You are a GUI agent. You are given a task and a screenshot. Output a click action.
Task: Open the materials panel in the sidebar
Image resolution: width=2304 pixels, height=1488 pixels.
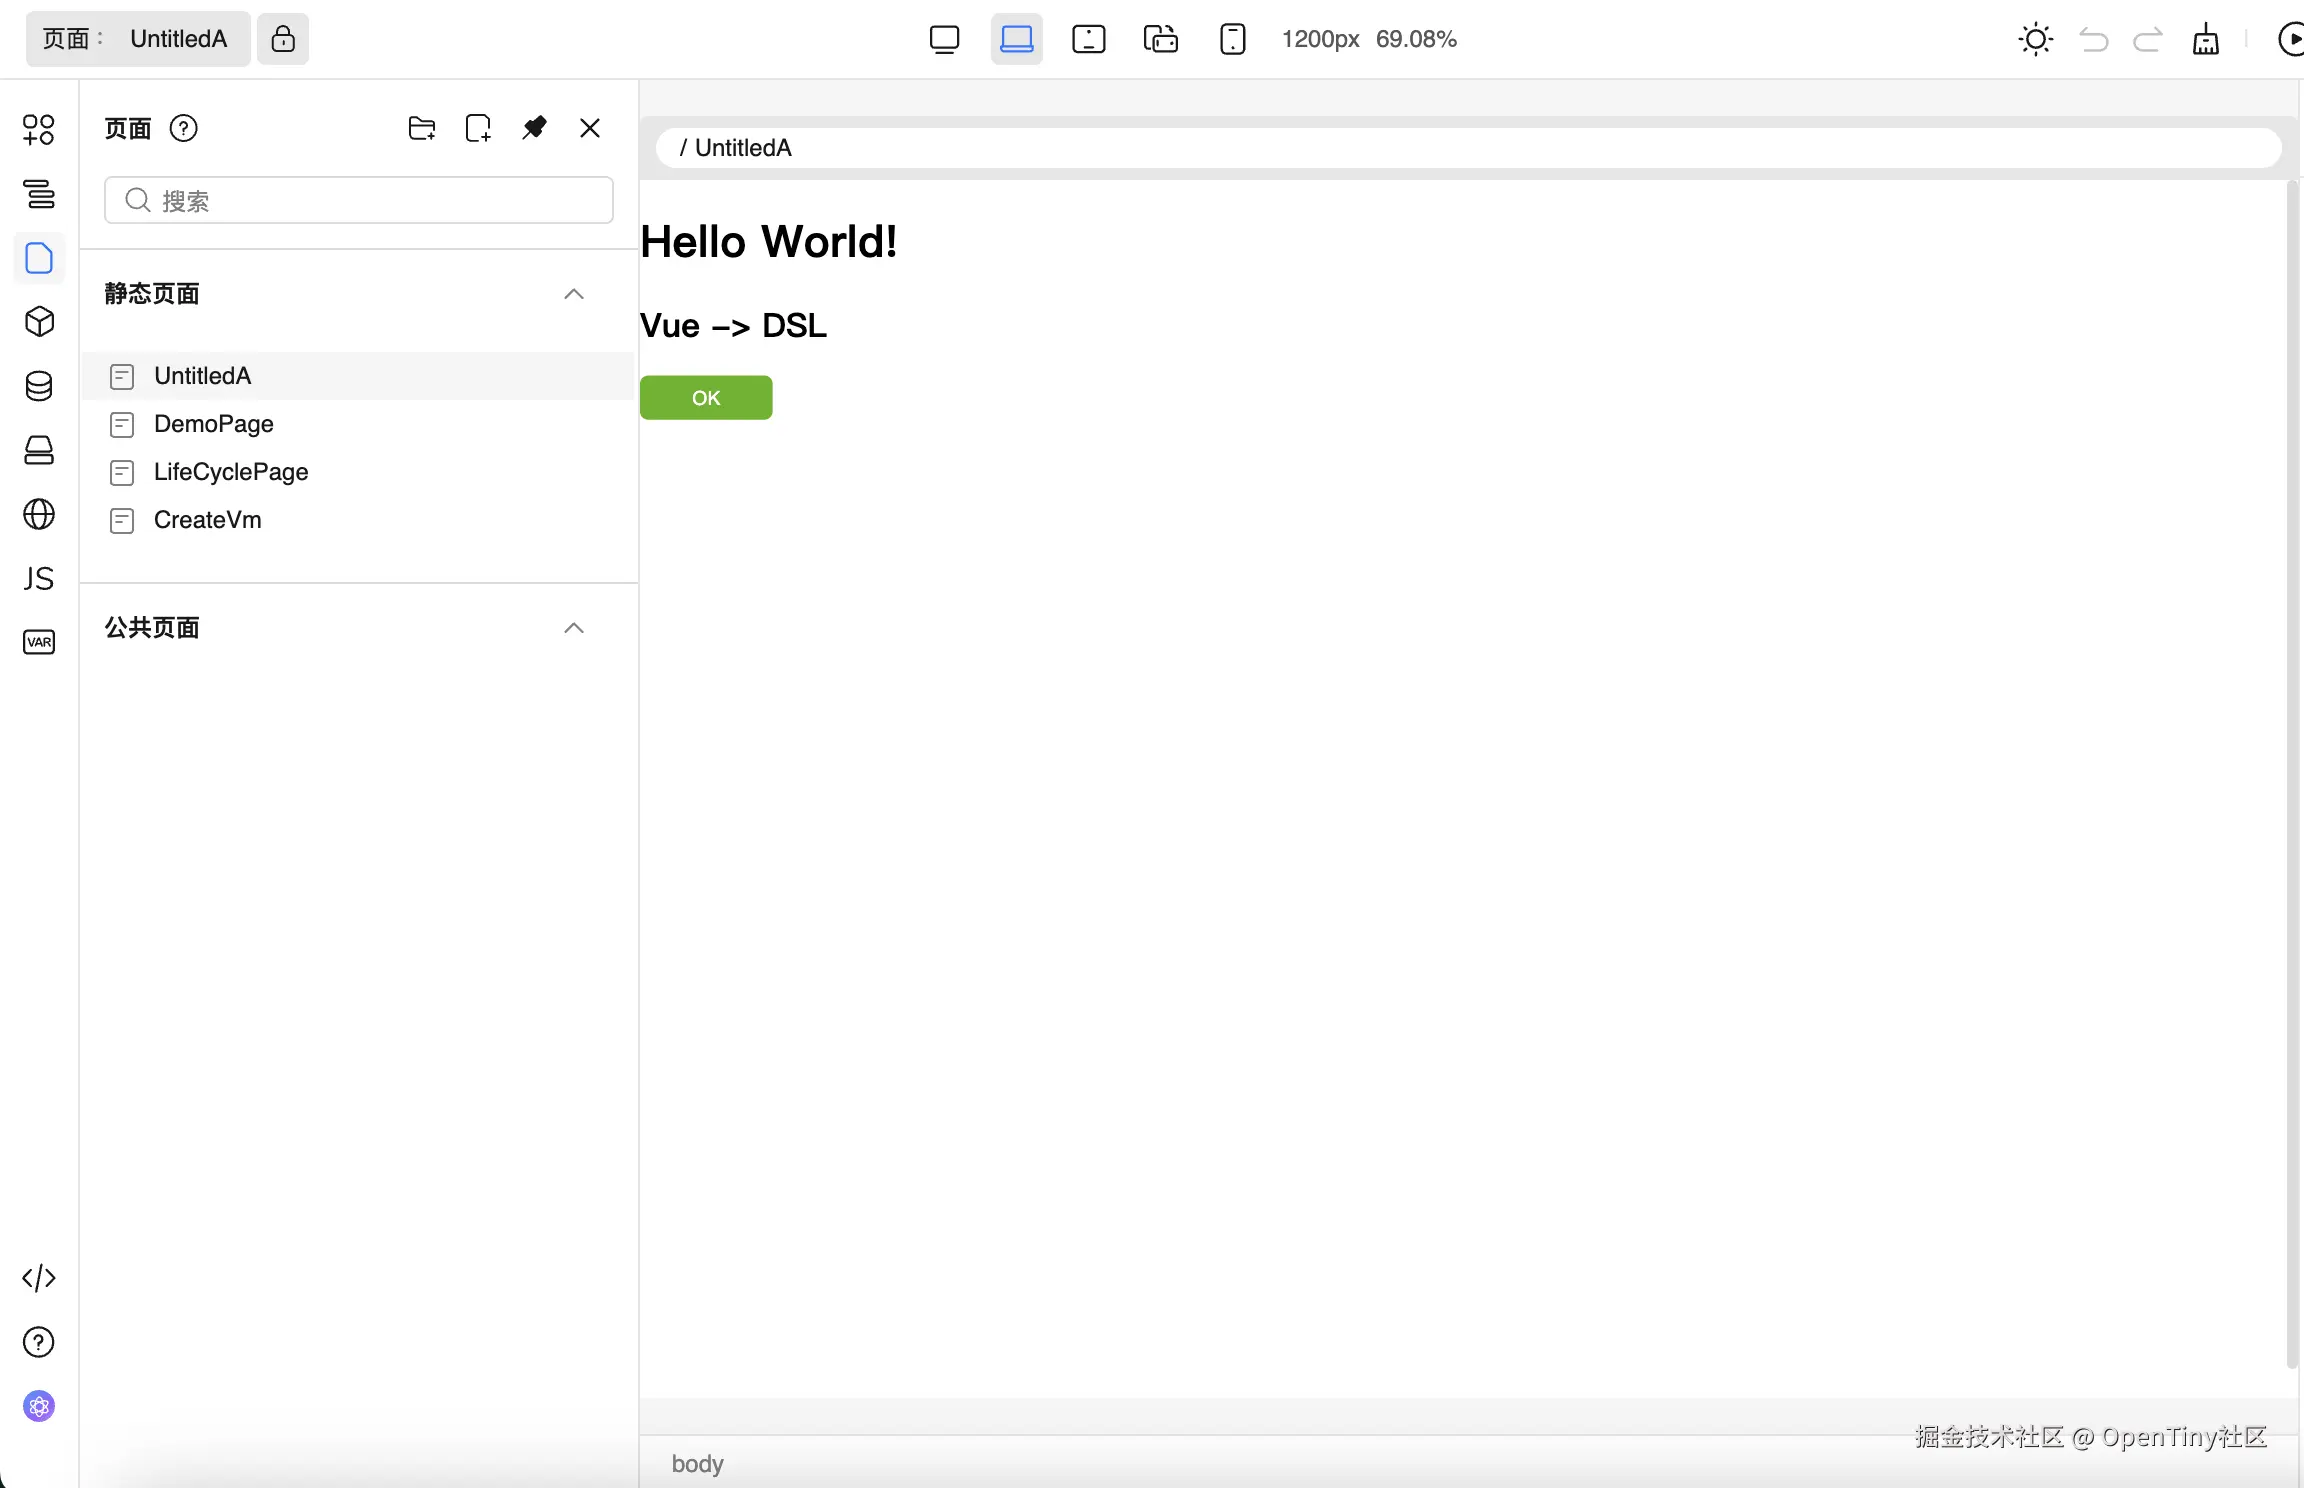[x=38, y=129]
